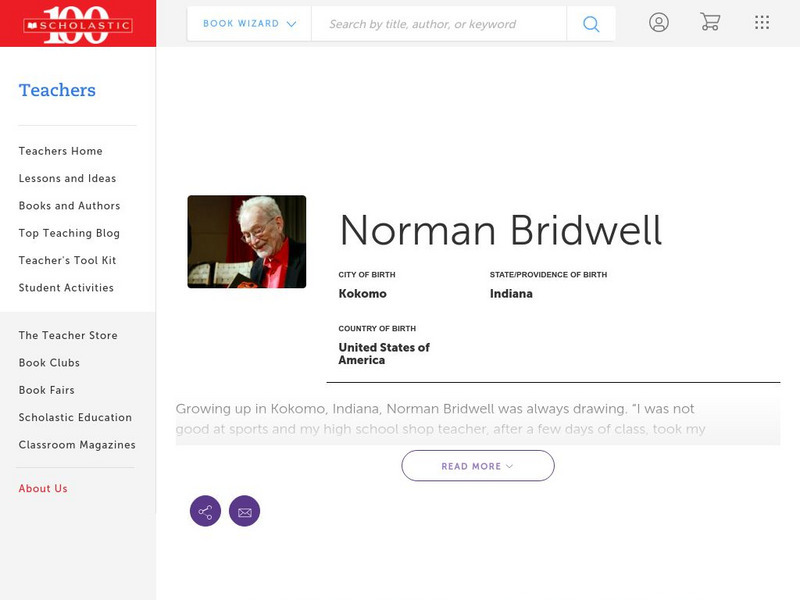
Task: Click the Scholastic 100 logo
Action: point(78,24)
